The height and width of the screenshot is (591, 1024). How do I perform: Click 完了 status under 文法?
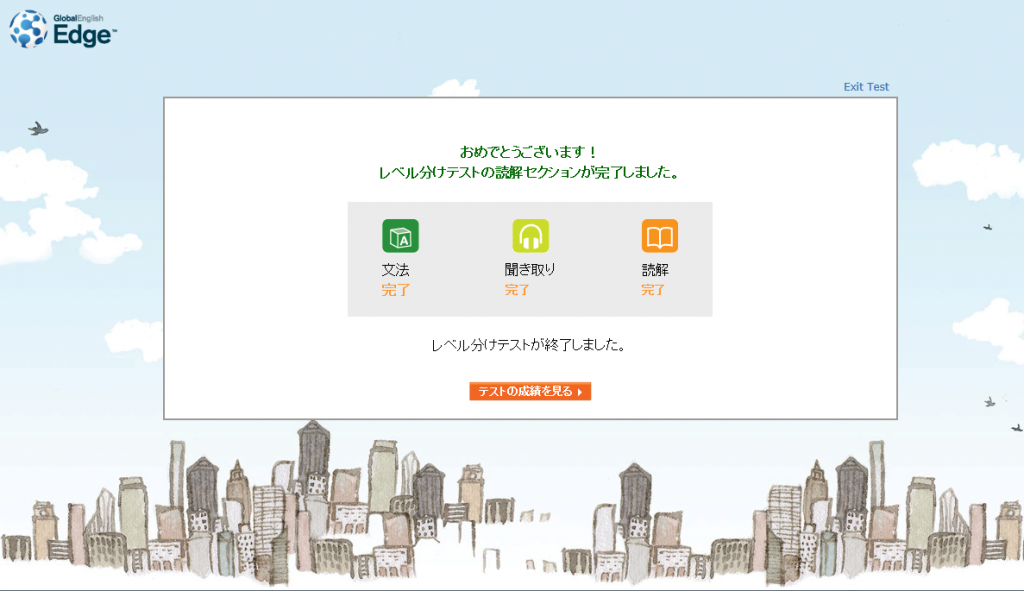(x=396, y=290)
